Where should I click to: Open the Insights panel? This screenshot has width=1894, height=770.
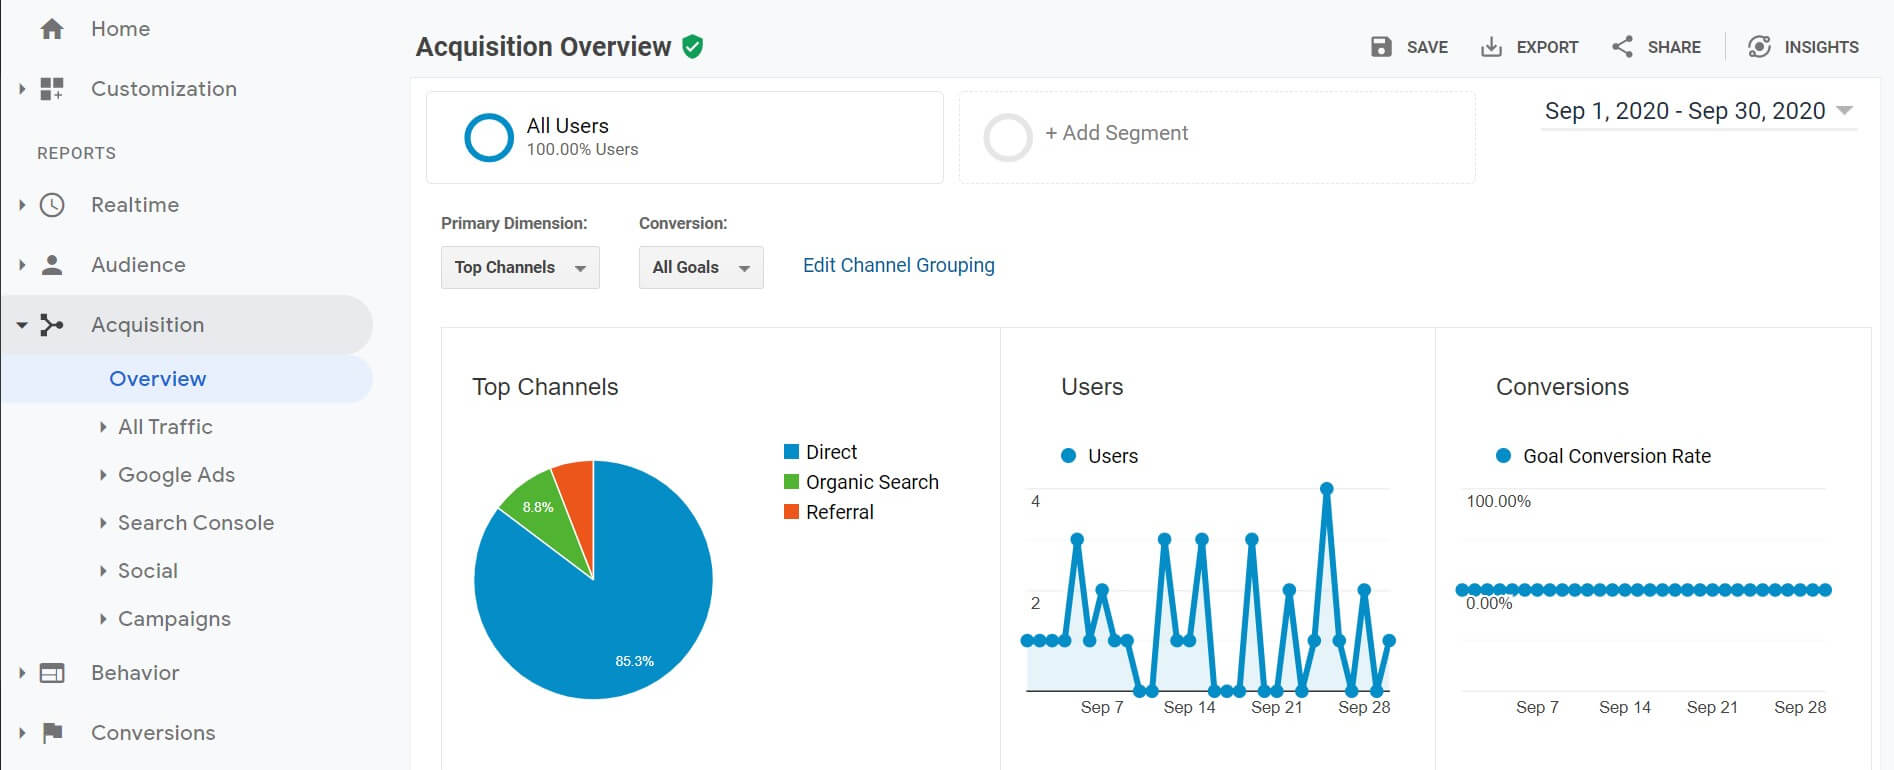pos(1803,47)
